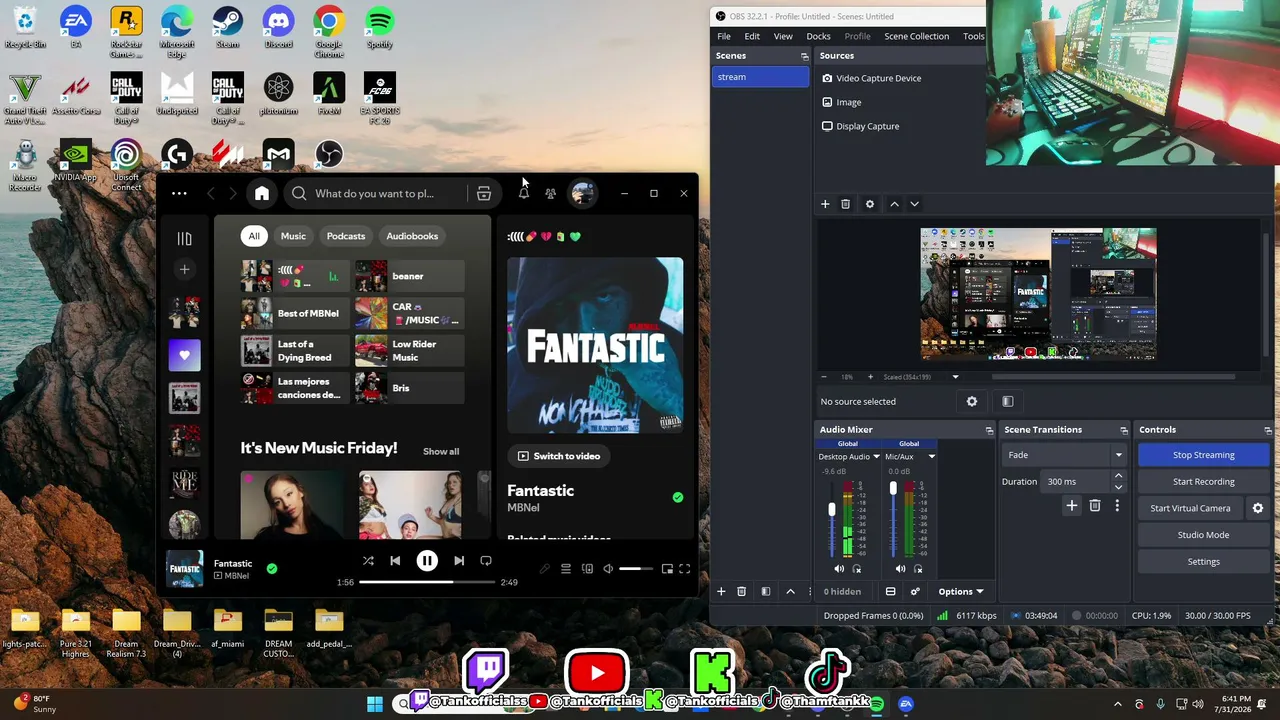Pause the playing song in Spotify
The image size is (1280, 720).
(x=427, y=561)
